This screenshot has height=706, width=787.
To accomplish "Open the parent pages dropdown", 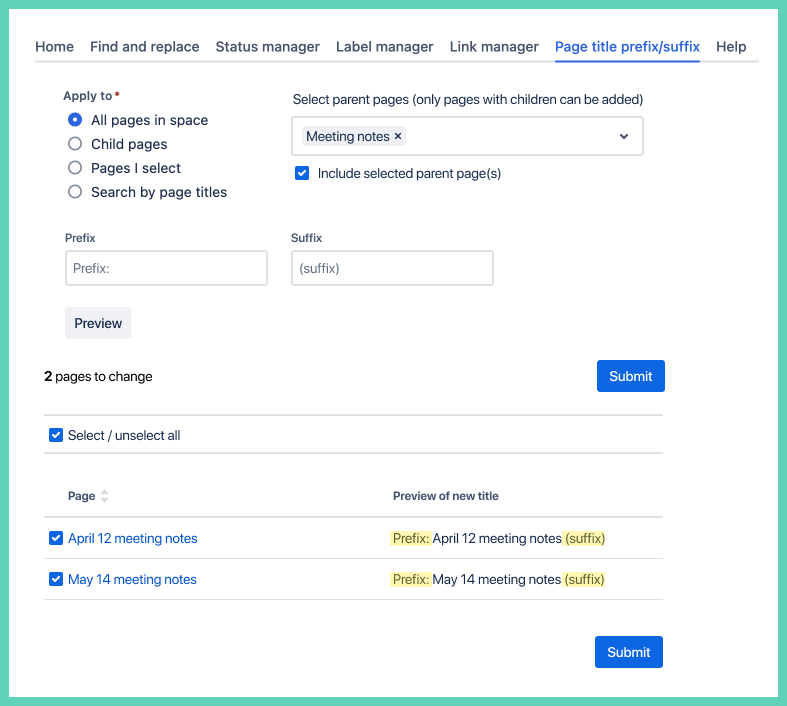I will (x=623, y=136).
